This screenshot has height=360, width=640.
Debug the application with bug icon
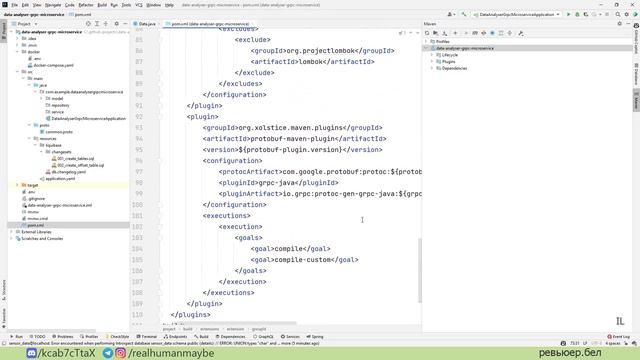point(577,14)
